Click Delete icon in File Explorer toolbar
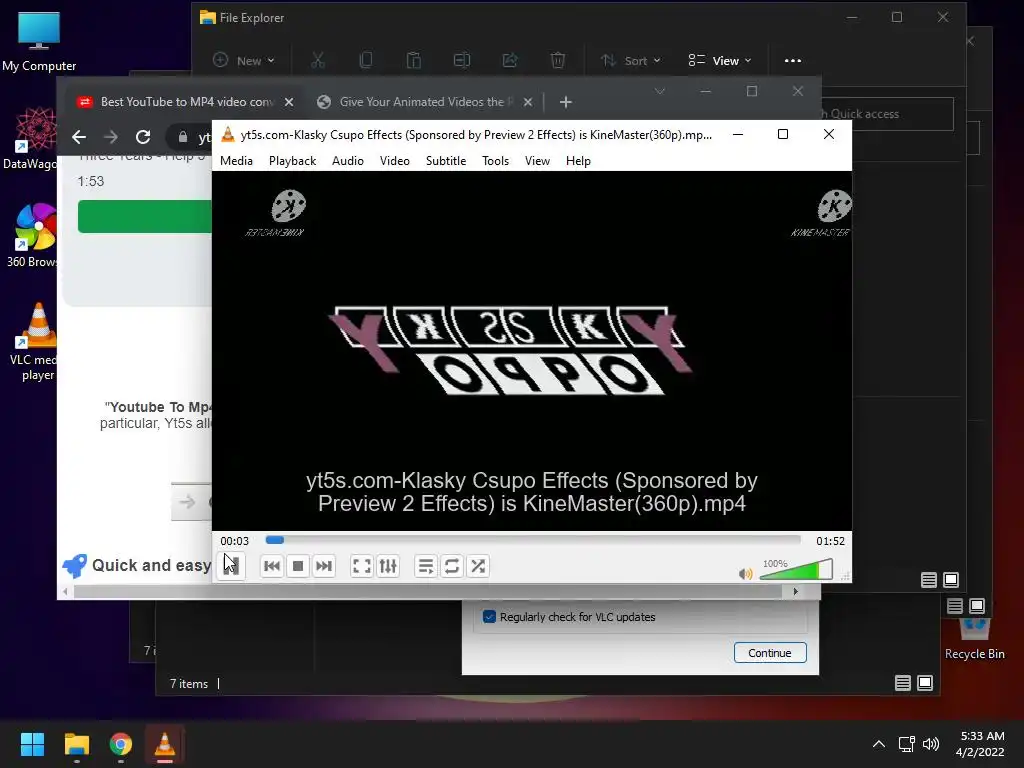 point(558,60)
